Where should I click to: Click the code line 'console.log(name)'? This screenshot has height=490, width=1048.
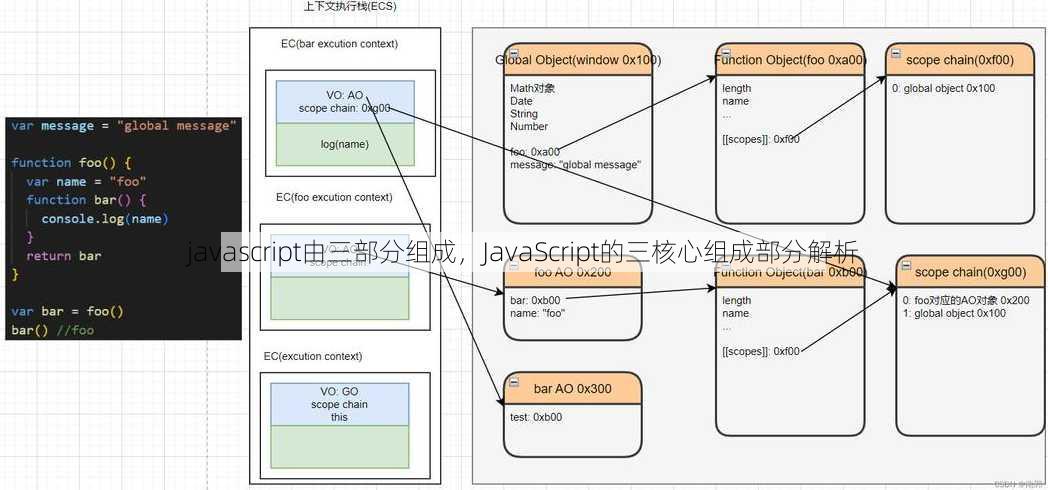pyautogui.click(x=105, y=219)
